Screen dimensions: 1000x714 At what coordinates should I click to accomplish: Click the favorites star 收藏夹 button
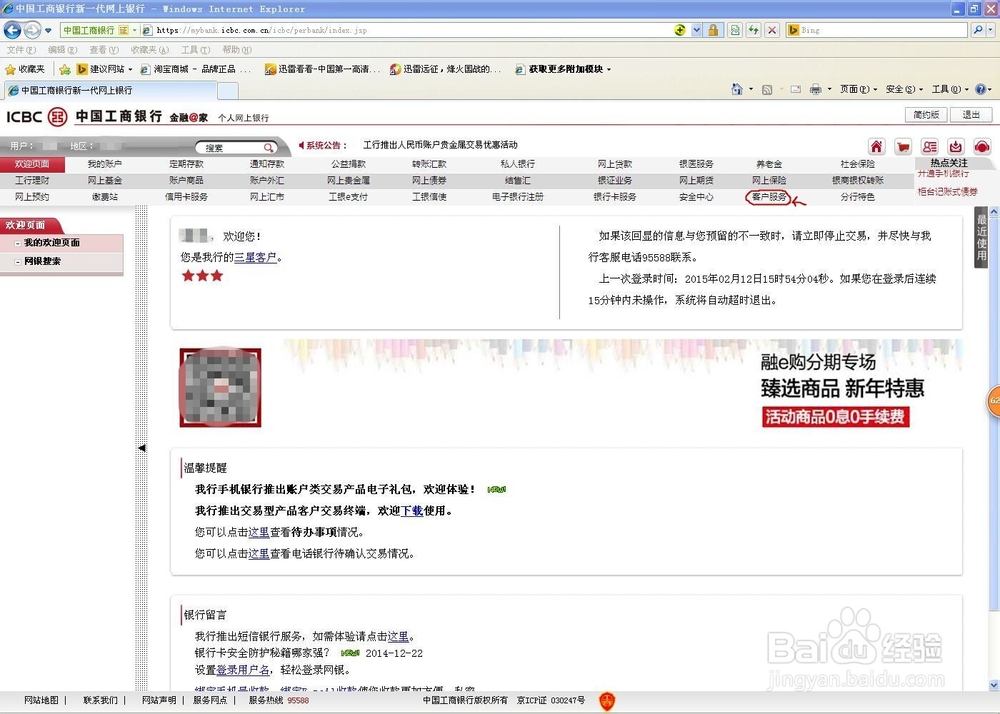tap(25, 69)
